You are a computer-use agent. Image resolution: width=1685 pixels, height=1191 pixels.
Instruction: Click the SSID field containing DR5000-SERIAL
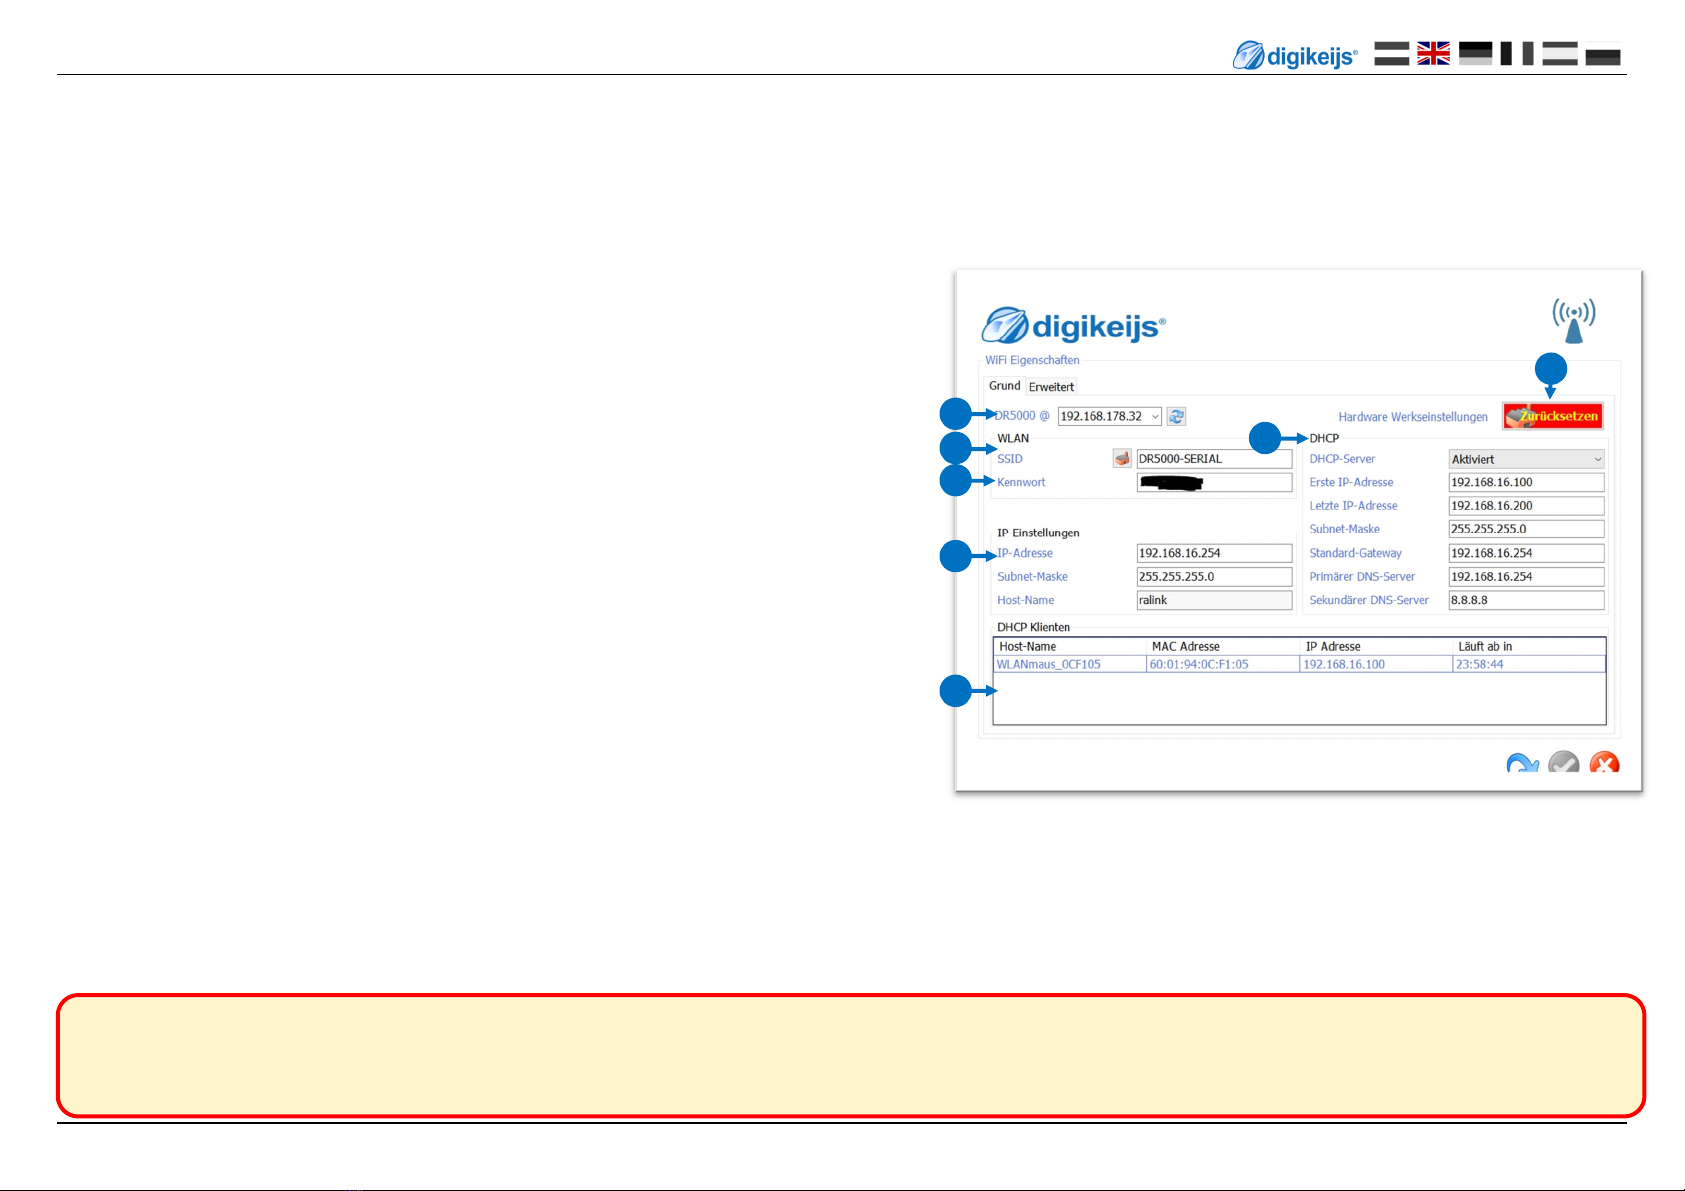tap(1213, 459)
